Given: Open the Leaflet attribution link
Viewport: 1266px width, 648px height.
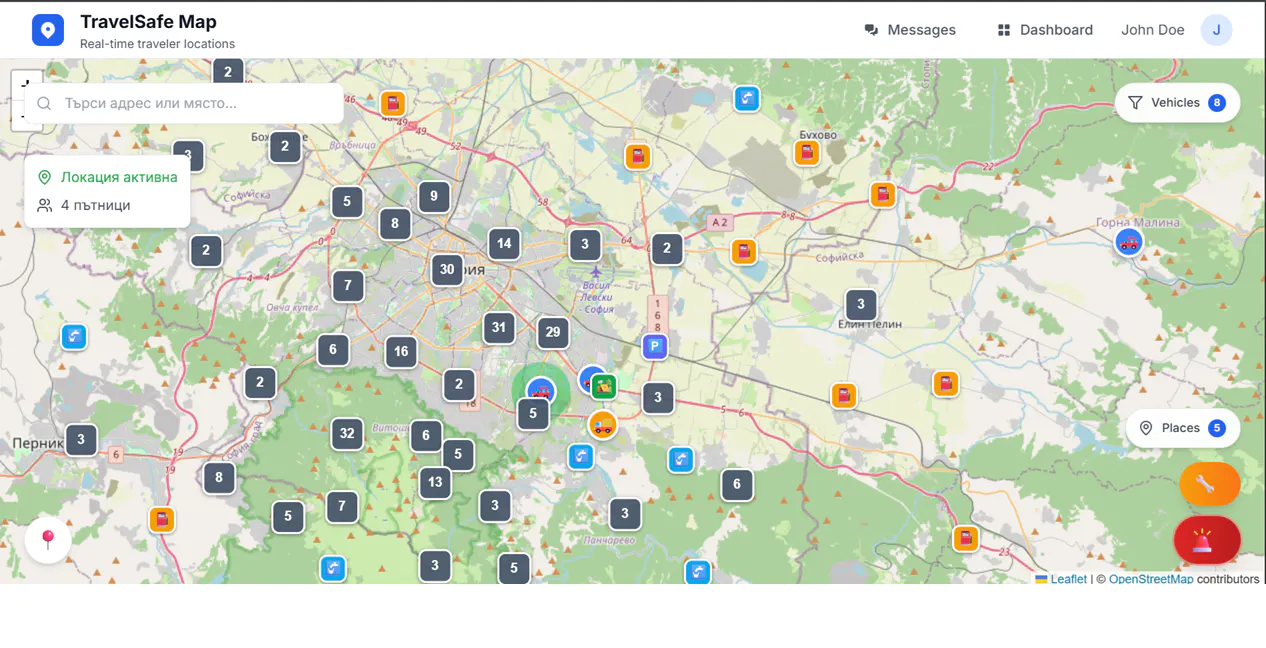Looking at the screenshot, I should point(1068,579).
